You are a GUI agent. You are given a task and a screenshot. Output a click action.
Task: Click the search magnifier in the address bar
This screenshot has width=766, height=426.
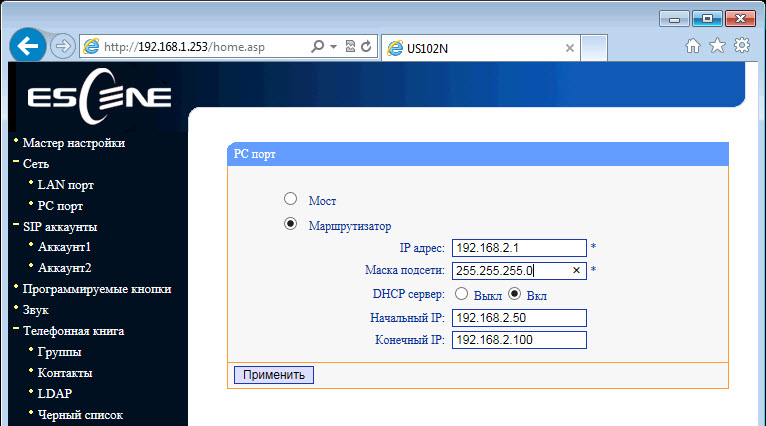pyautogui.click(x=318, y=46)
